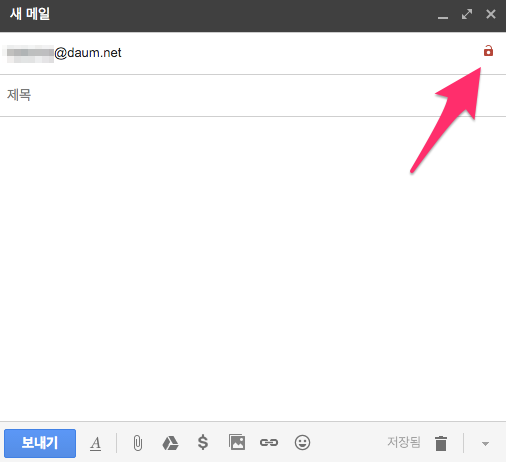Click the 새 메일 title bar text

tap(30, 14)
